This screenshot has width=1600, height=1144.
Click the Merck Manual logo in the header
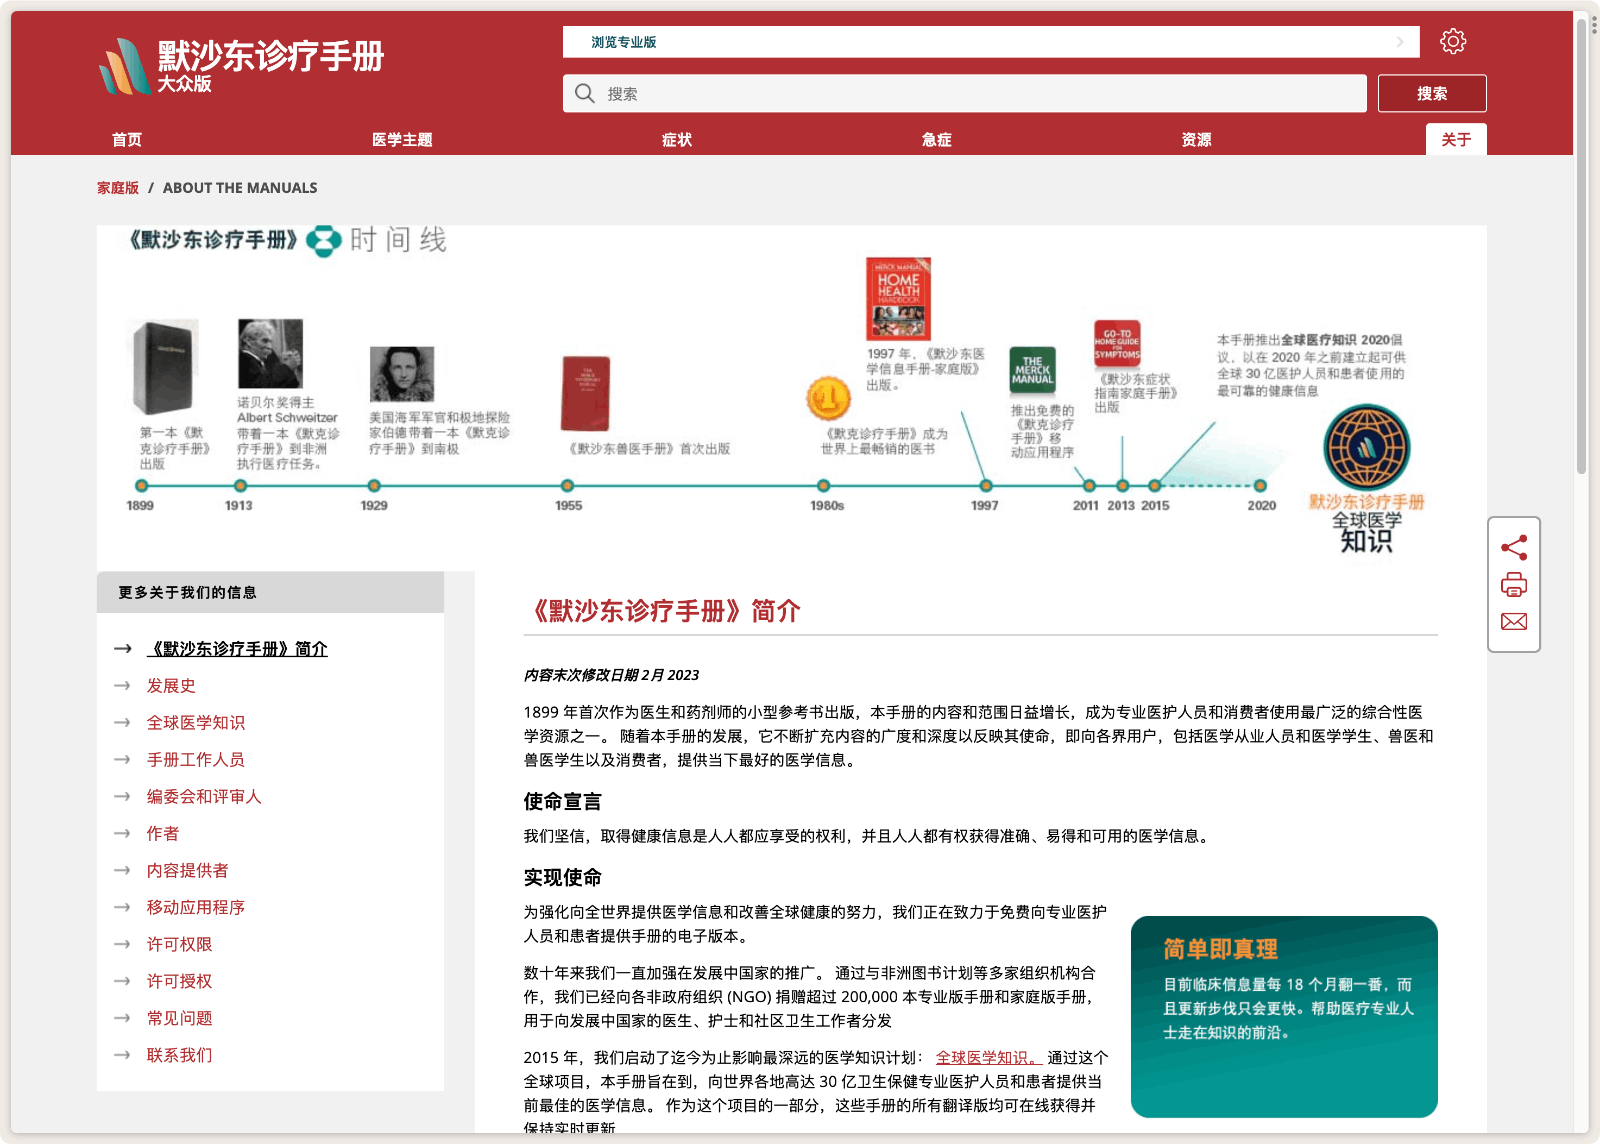(x=241, y=65)
